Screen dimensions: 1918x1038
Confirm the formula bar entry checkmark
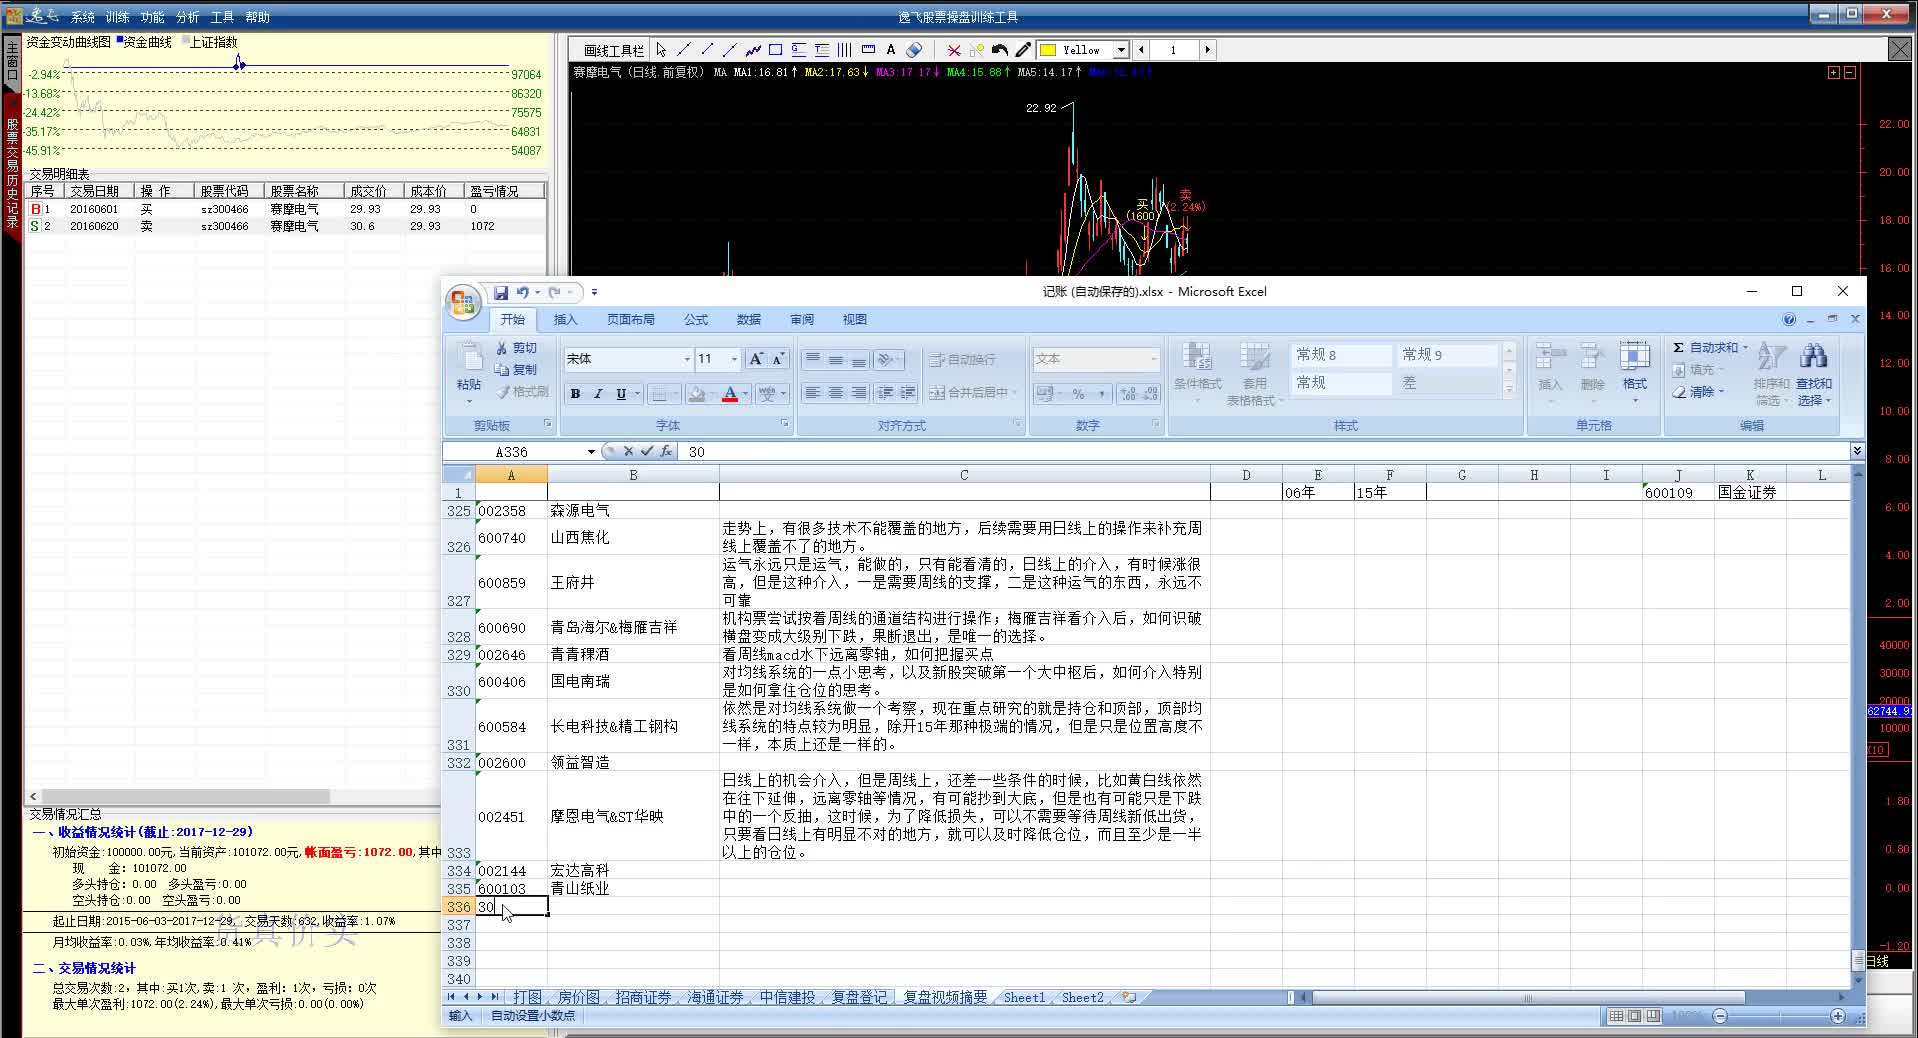pyautogui.click(x=647, y=452)
